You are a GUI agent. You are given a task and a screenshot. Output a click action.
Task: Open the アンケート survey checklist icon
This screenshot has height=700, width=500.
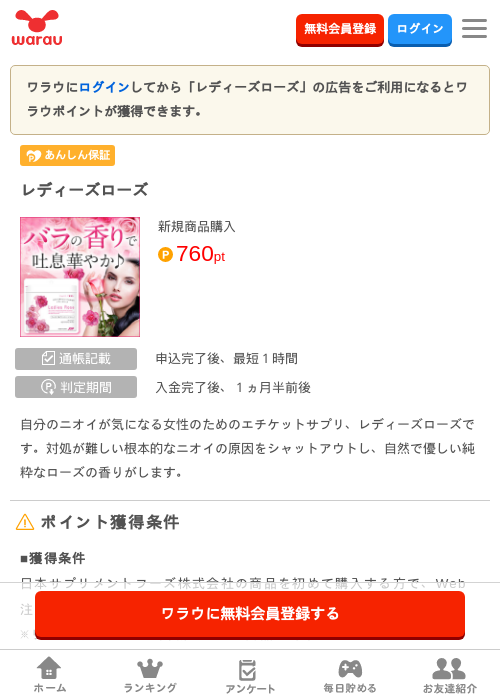pyautogui.click(x=247, y=670)
